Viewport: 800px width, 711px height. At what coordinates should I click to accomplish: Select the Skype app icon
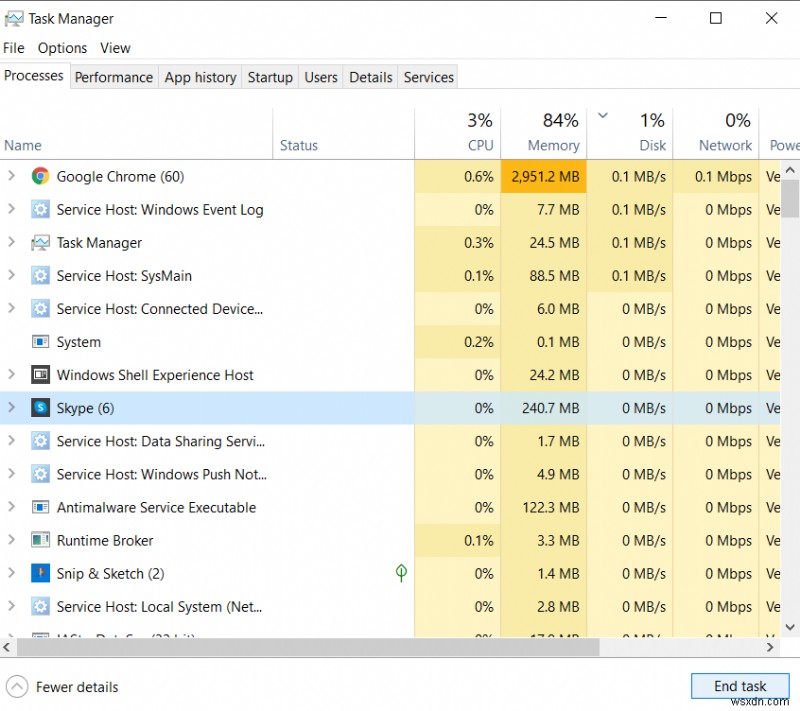40,407
